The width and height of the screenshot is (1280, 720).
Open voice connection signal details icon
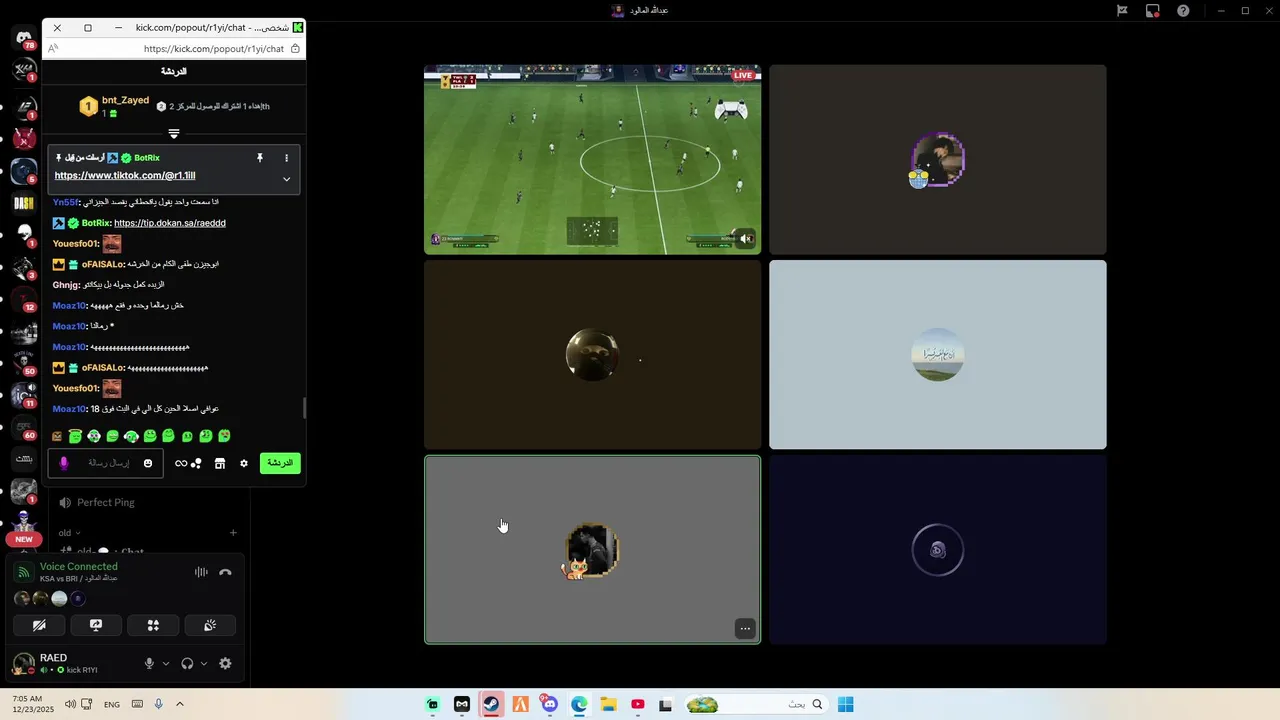[x=24, y=572]
